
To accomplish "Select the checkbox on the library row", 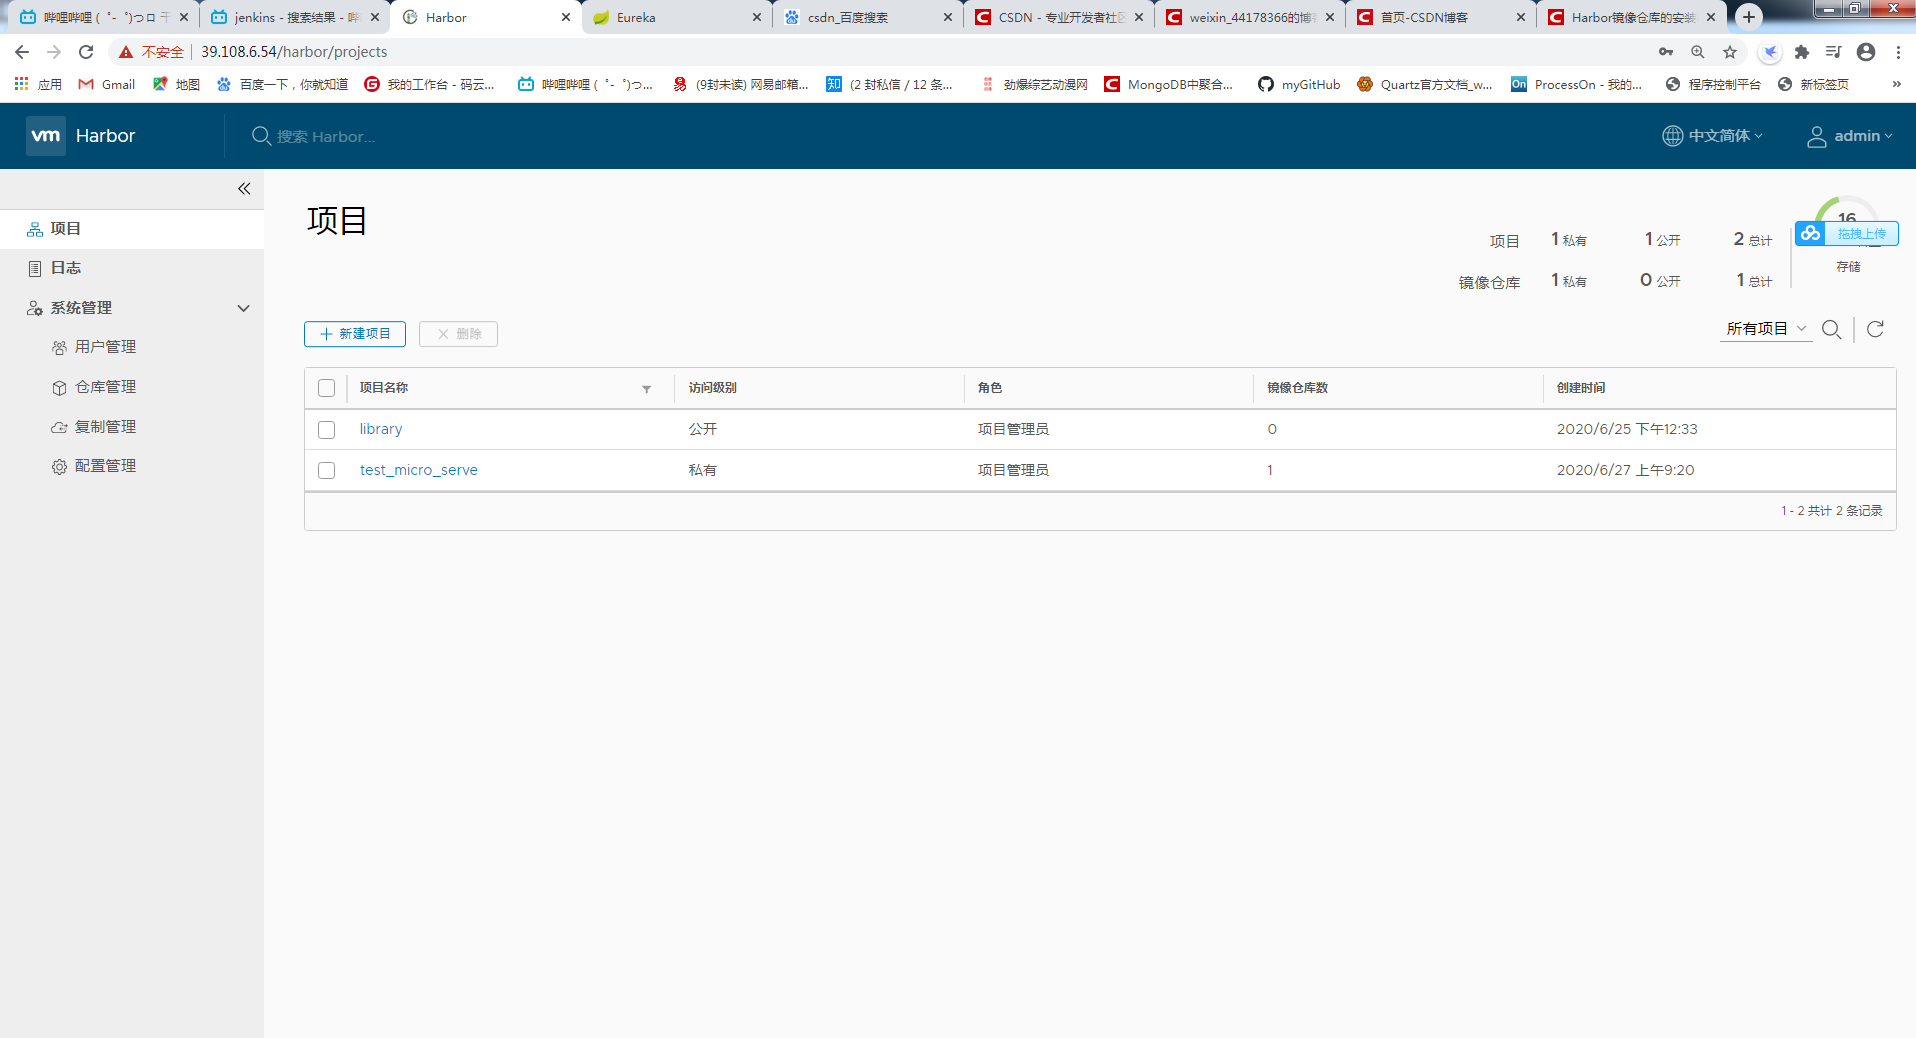I will tap(326, 429).
